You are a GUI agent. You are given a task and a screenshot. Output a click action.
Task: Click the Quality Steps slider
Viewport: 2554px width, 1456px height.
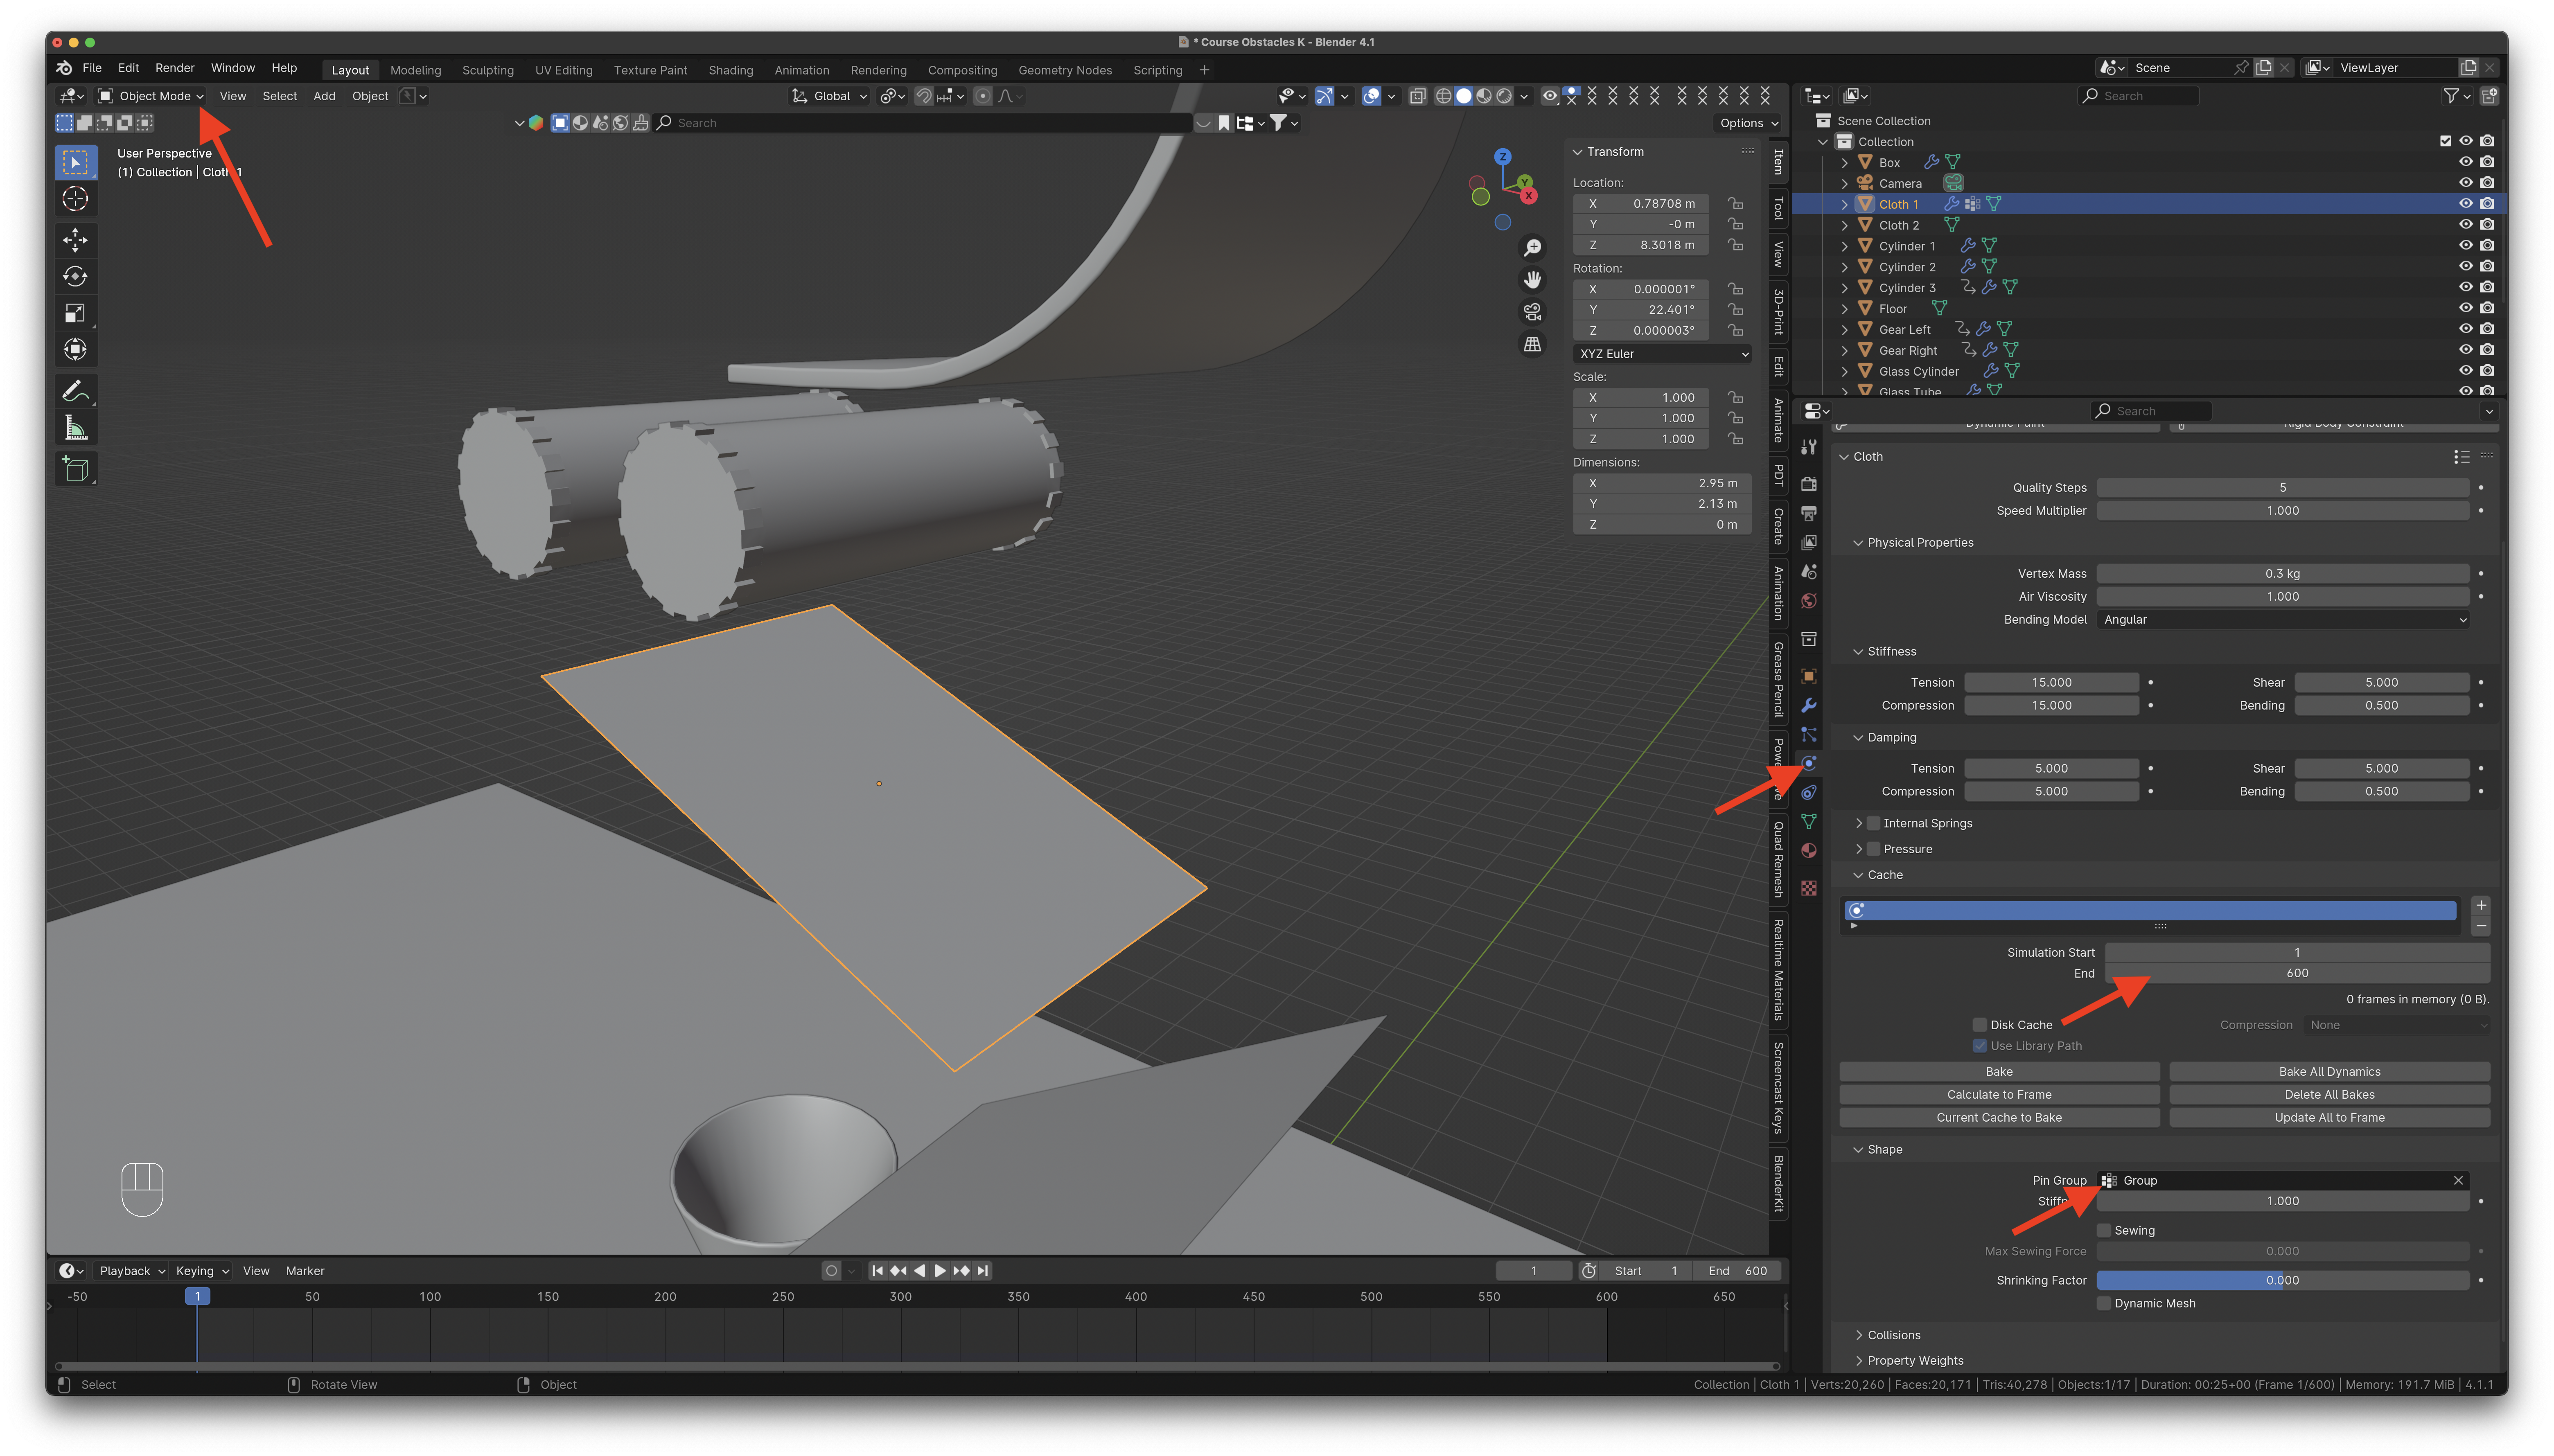coord(2283,488)
